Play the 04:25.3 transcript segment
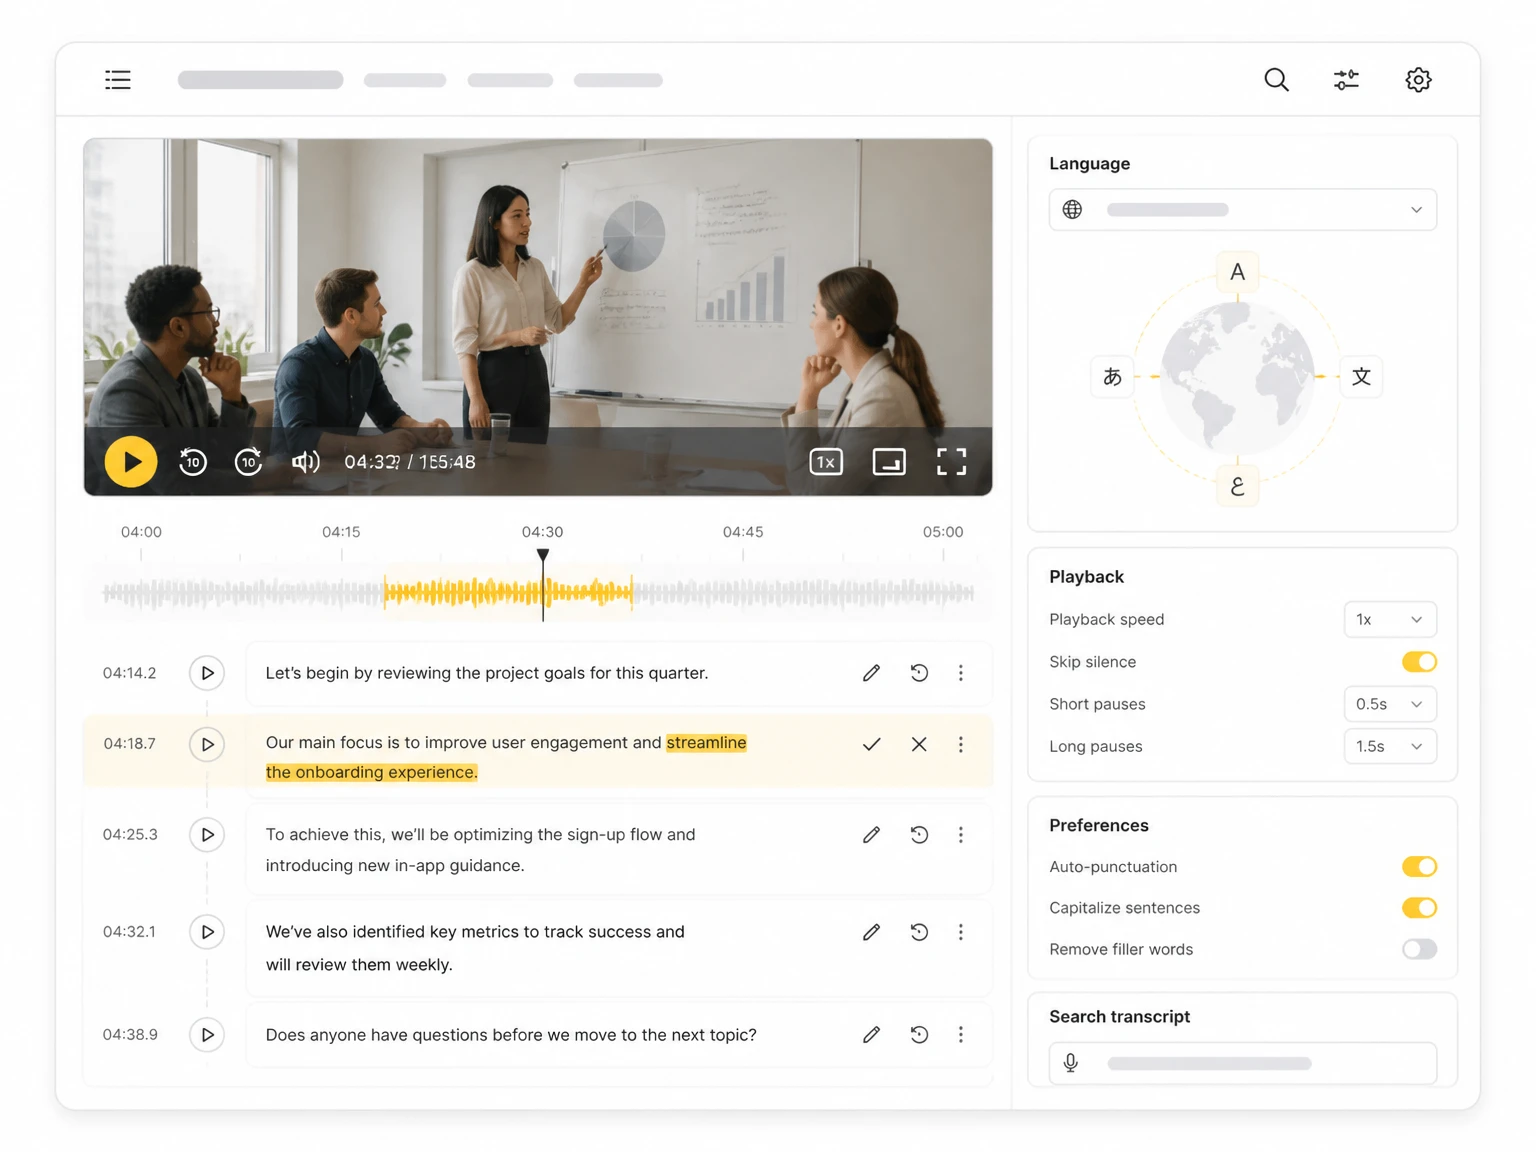The image size is (1536, 1152). 207,835
